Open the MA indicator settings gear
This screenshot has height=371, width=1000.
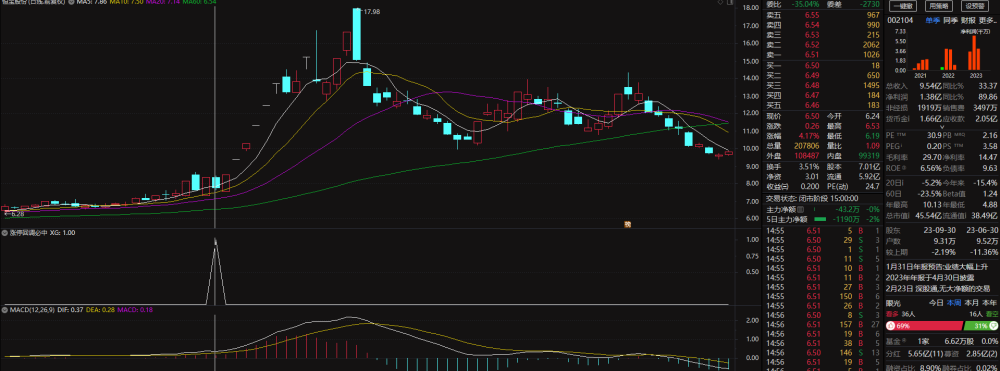[71, 3]
